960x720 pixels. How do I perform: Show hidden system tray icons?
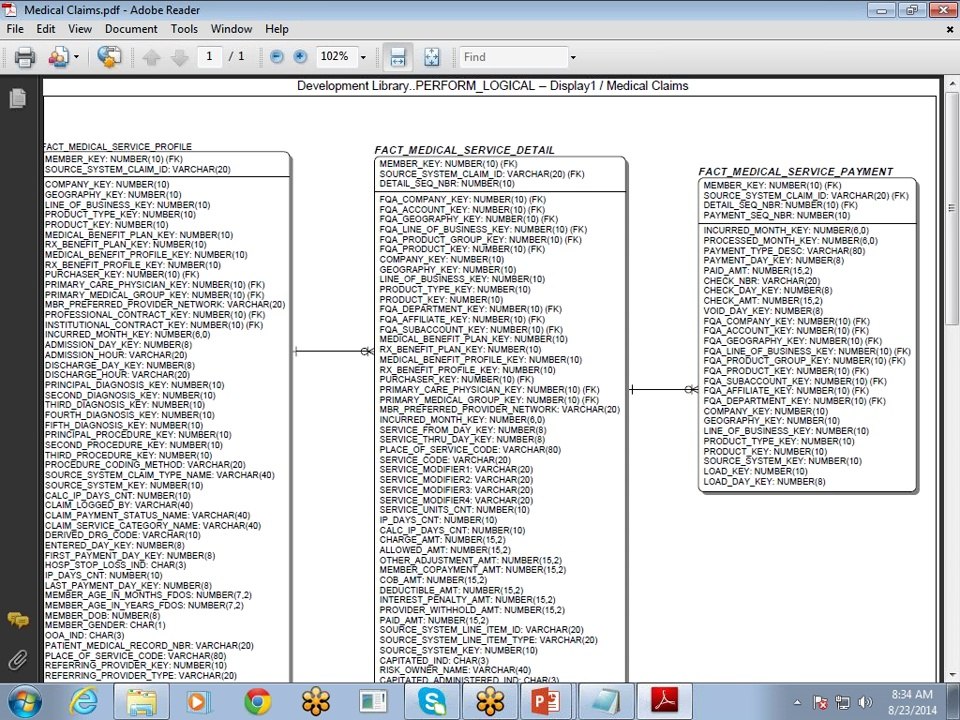pos(797,702)
